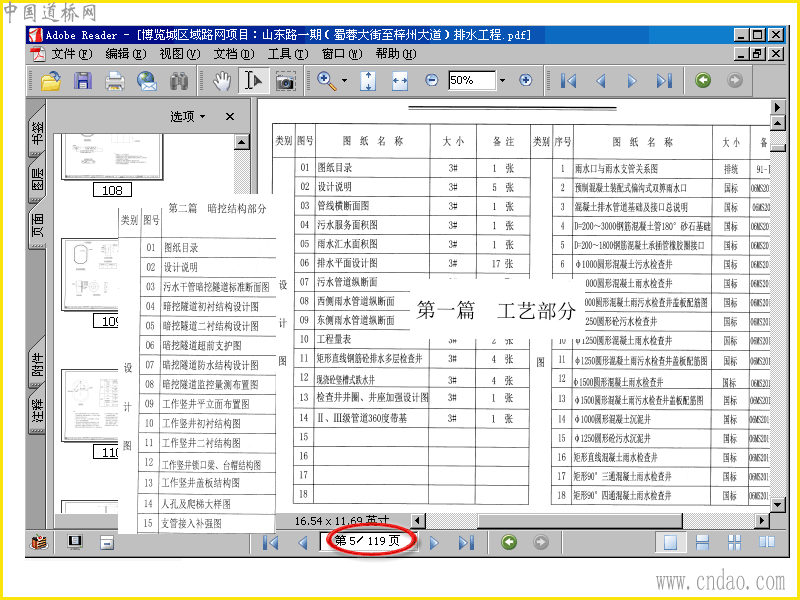Open the 选项 options dropdown
This screenshot has width=800, height=600.
point(188,117)
